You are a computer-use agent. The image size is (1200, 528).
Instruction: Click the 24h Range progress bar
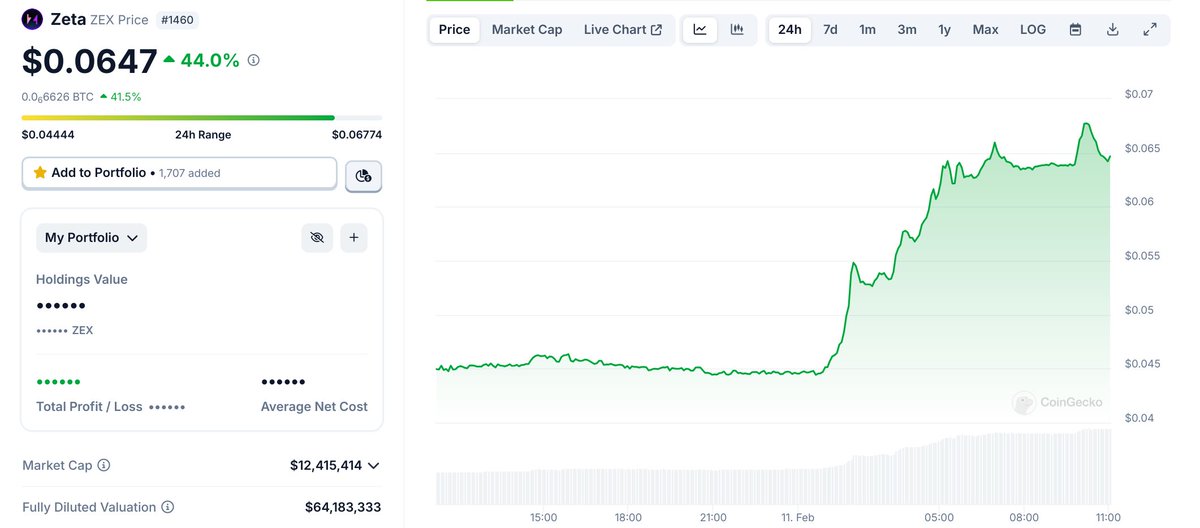(202, 117)
